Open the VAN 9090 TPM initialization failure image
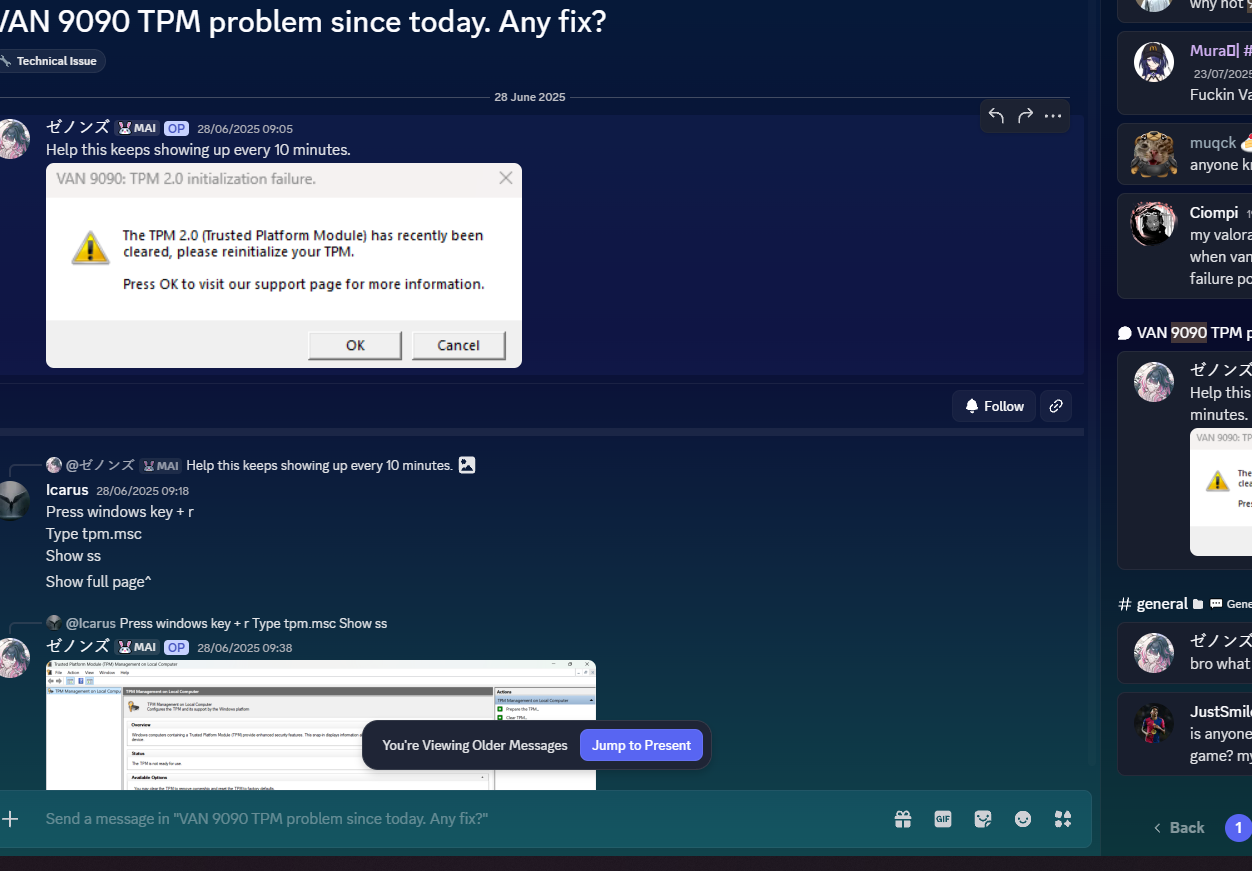 [284, 265]
